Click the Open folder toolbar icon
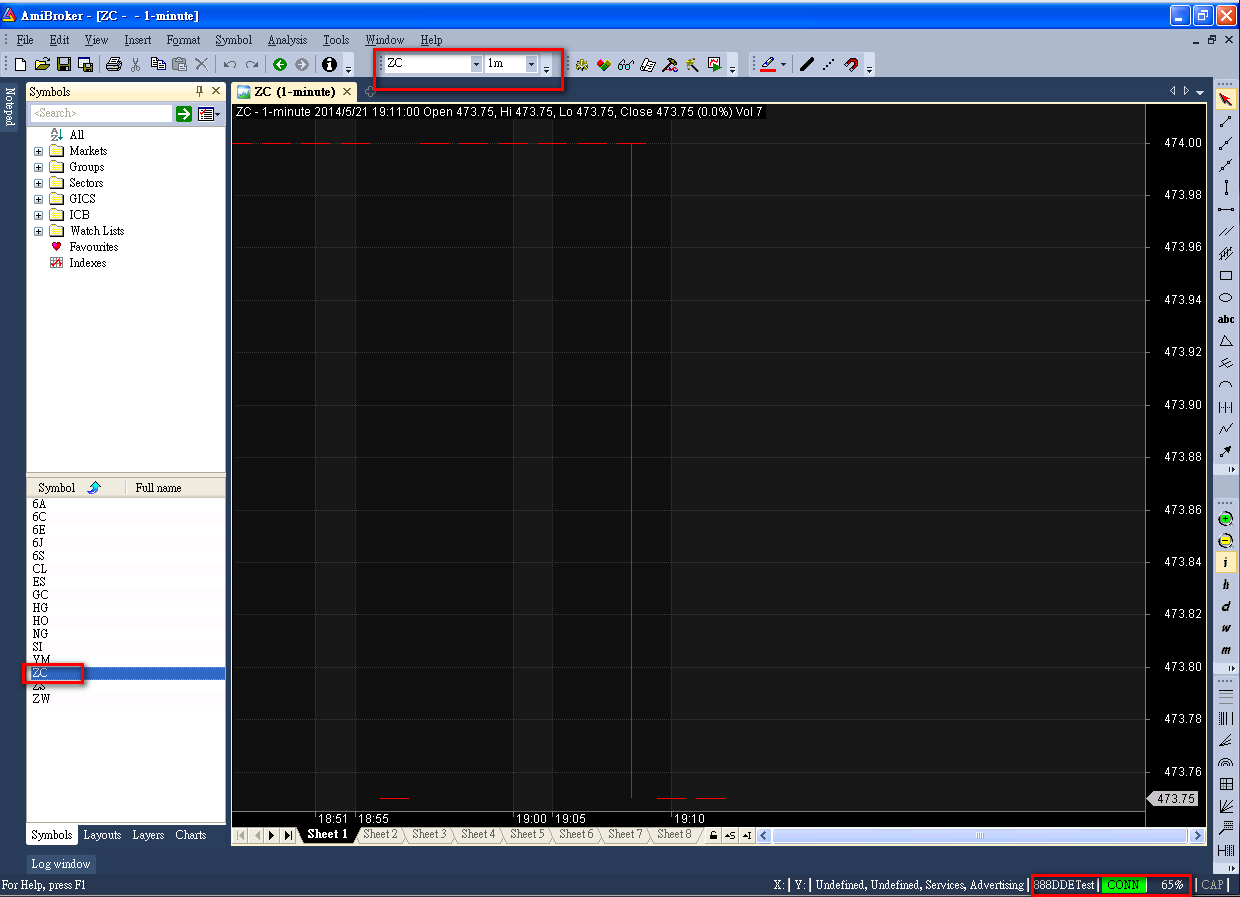The height and width of the screenshot is (897, 1240). (x=42, y=64)
